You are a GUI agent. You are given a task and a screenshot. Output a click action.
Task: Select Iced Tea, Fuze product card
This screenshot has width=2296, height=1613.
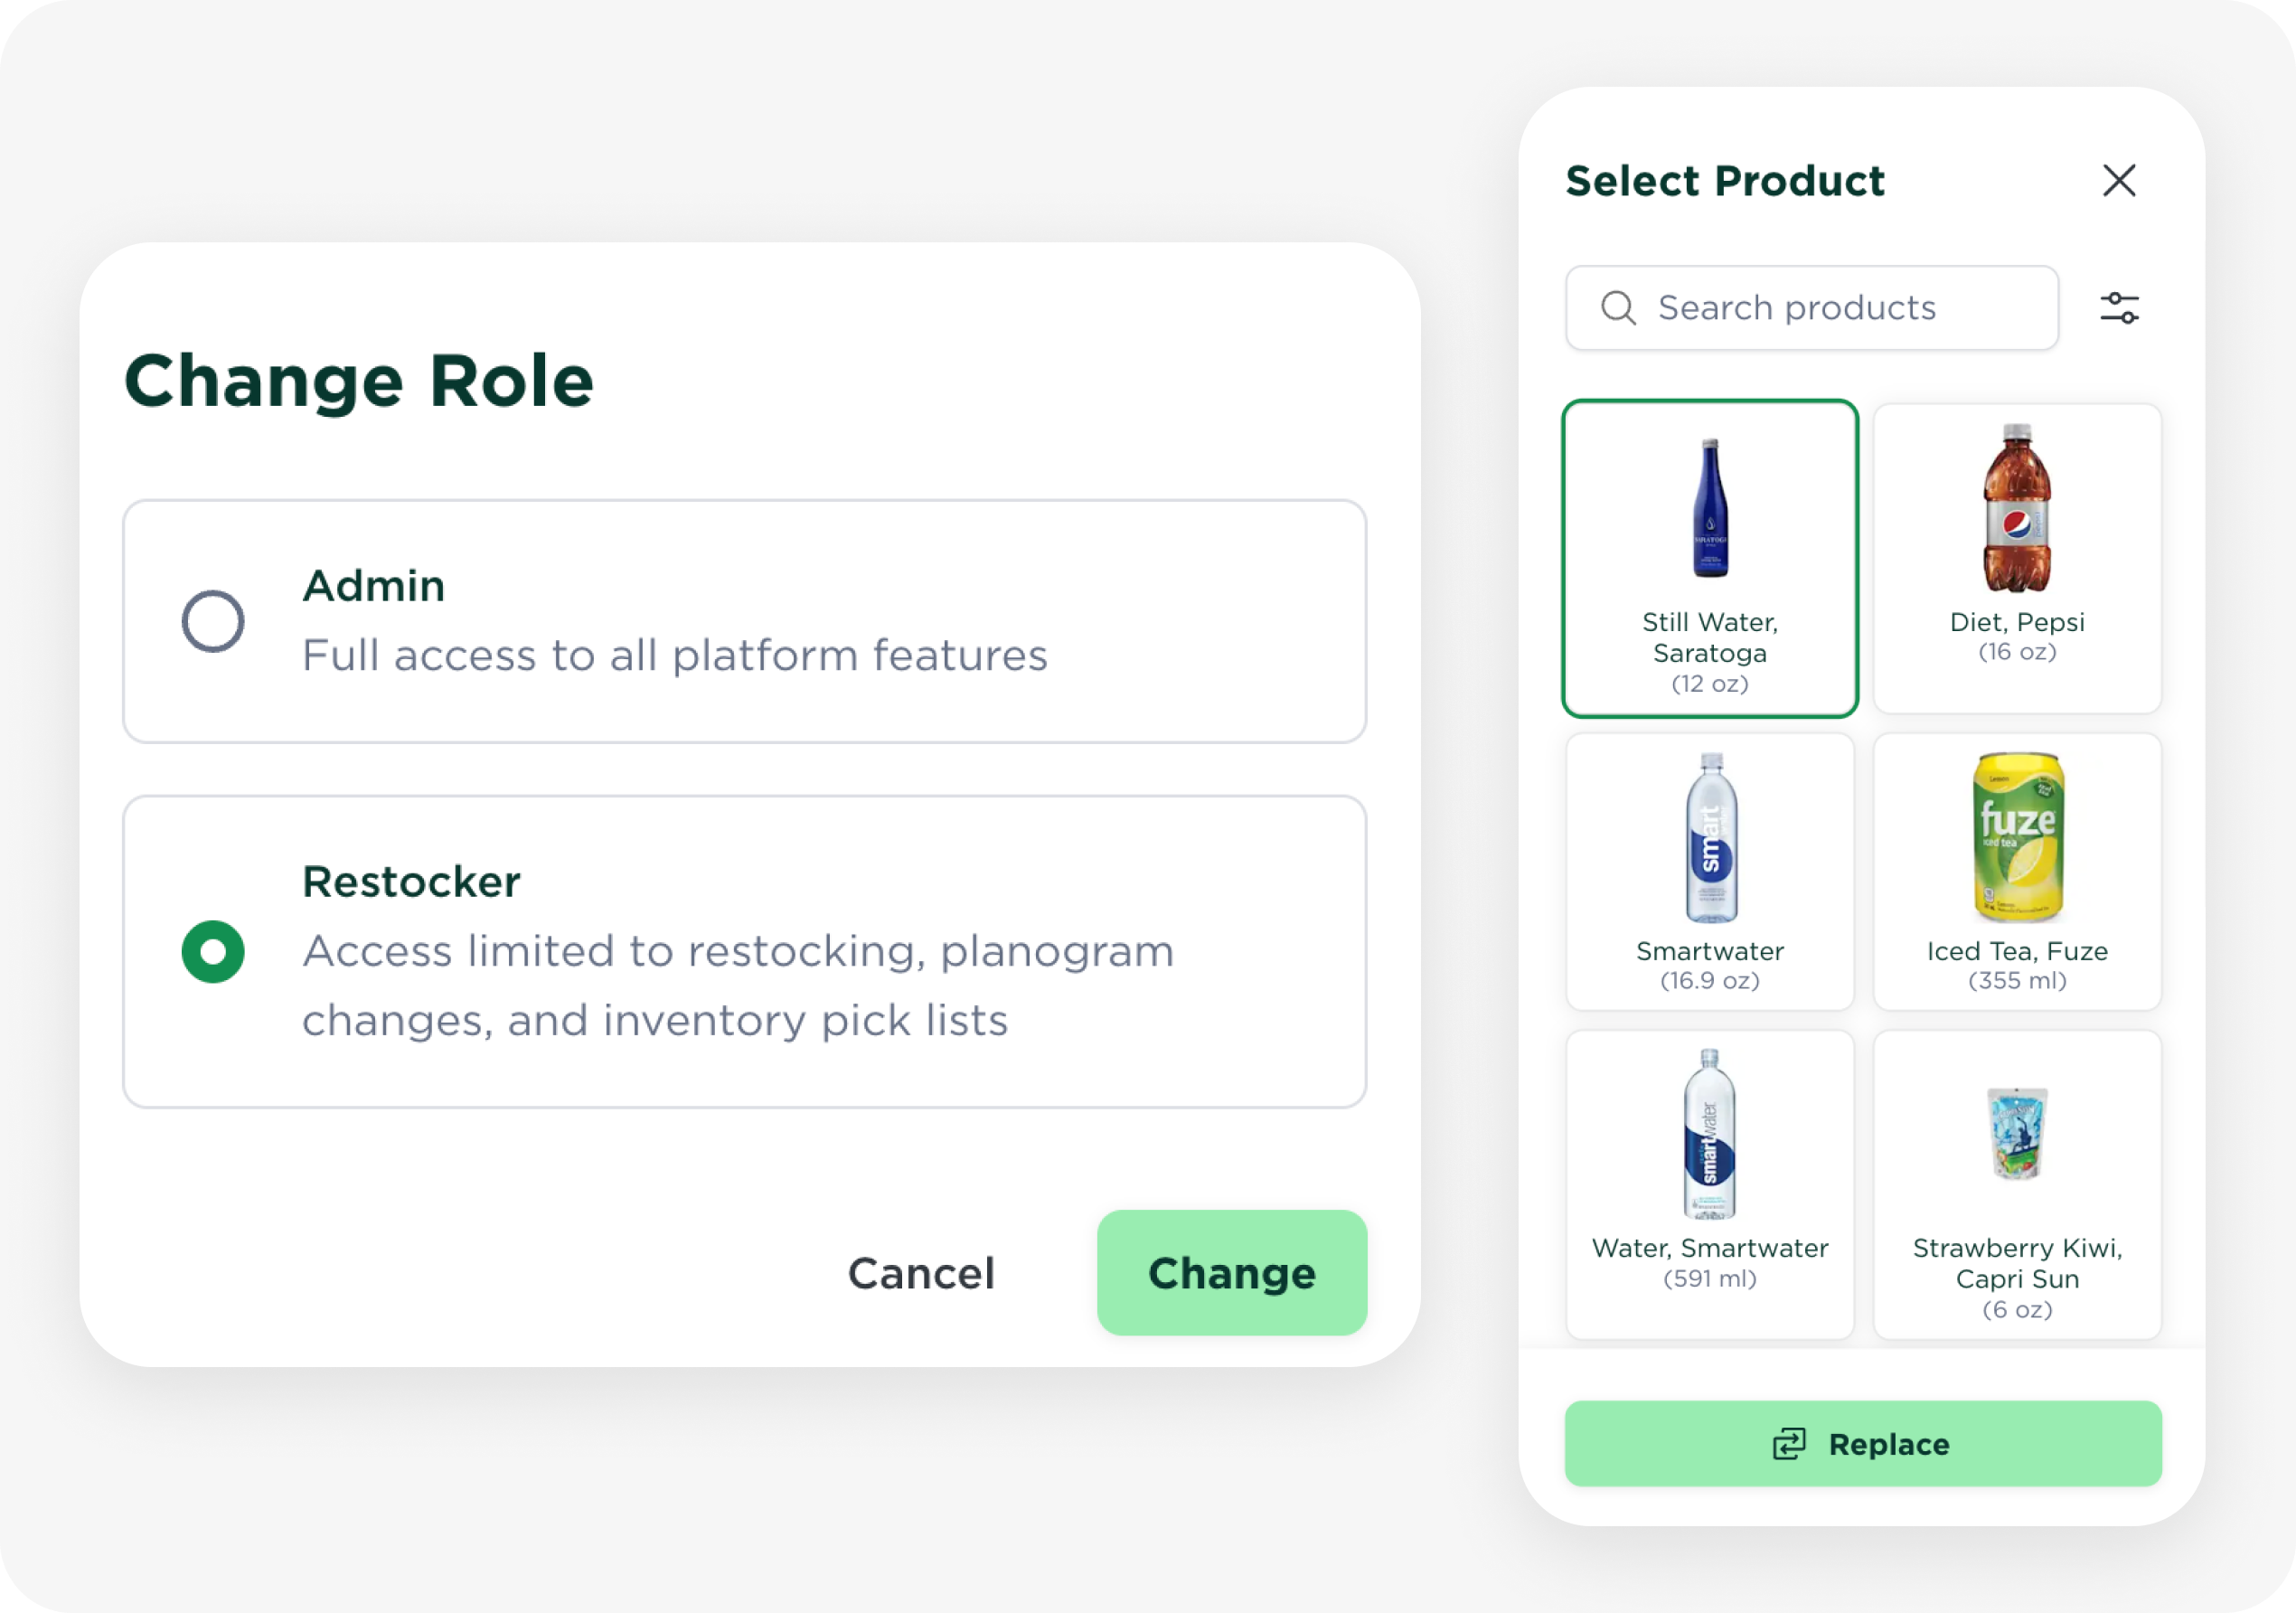click(x=2017, y=871)
